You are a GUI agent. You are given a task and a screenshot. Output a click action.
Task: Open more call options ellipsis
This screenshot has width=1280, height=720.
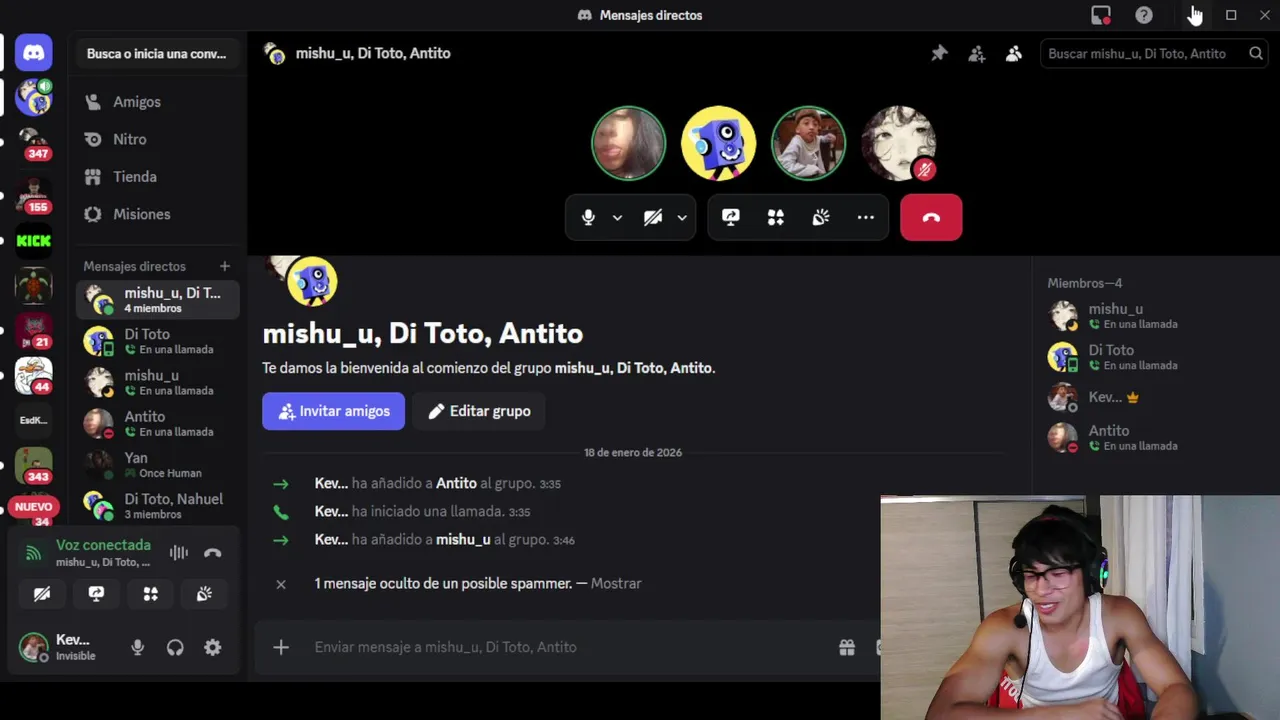866,217
